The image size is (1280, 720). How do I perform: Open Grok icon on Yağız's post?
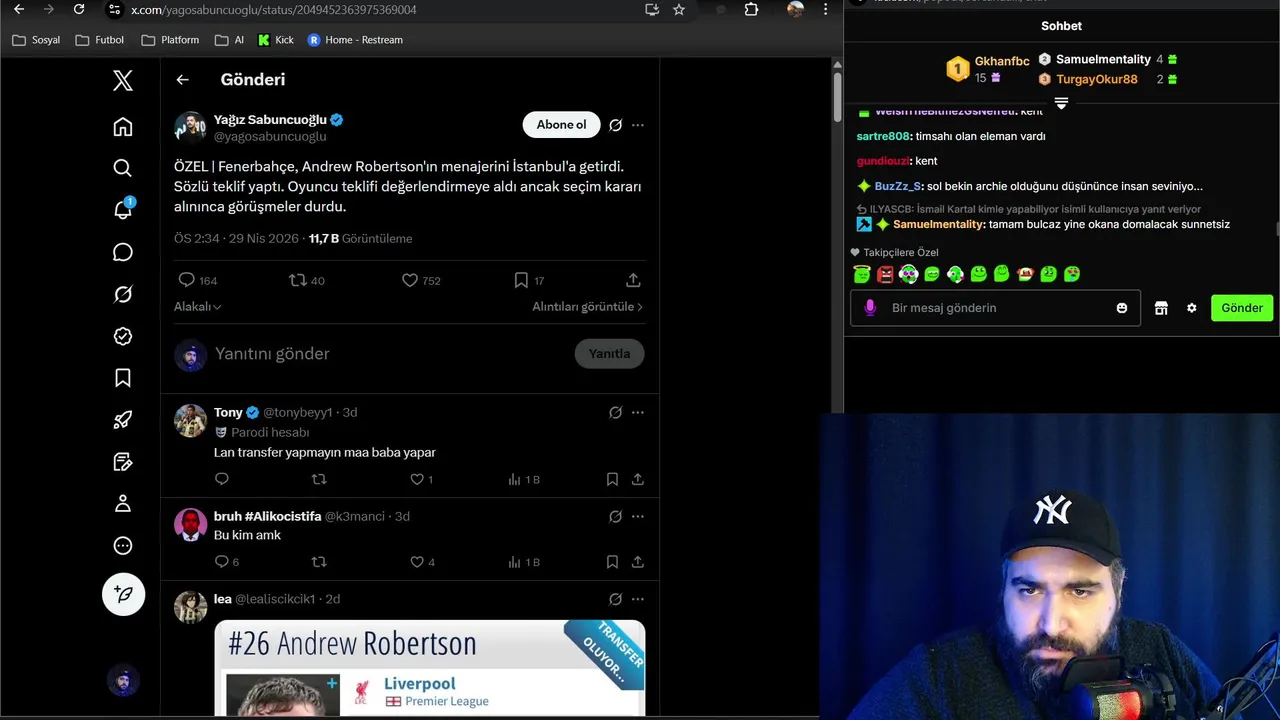click(616, 125)
